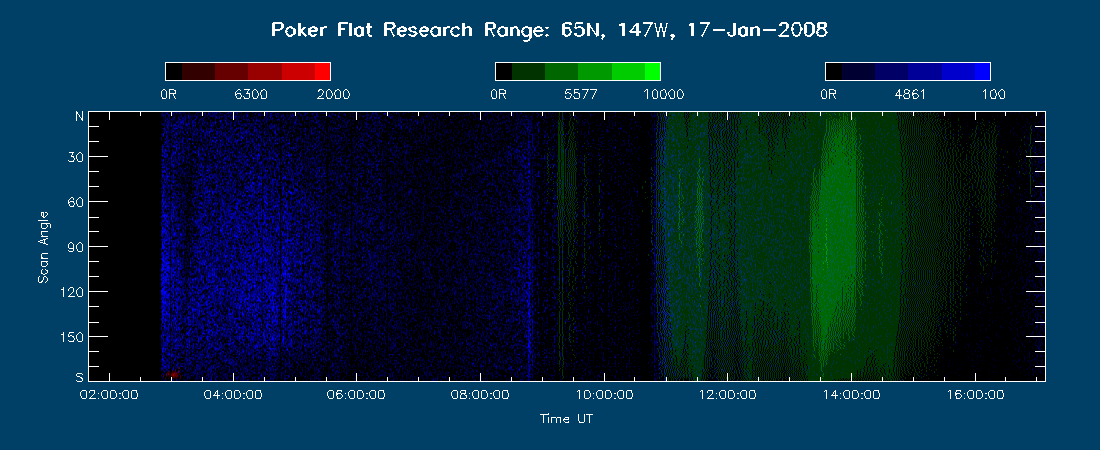Click the 'N' label on the scan axis
Image resolution: width=1100 pixels, height=450 pixels.
[79, 117]
